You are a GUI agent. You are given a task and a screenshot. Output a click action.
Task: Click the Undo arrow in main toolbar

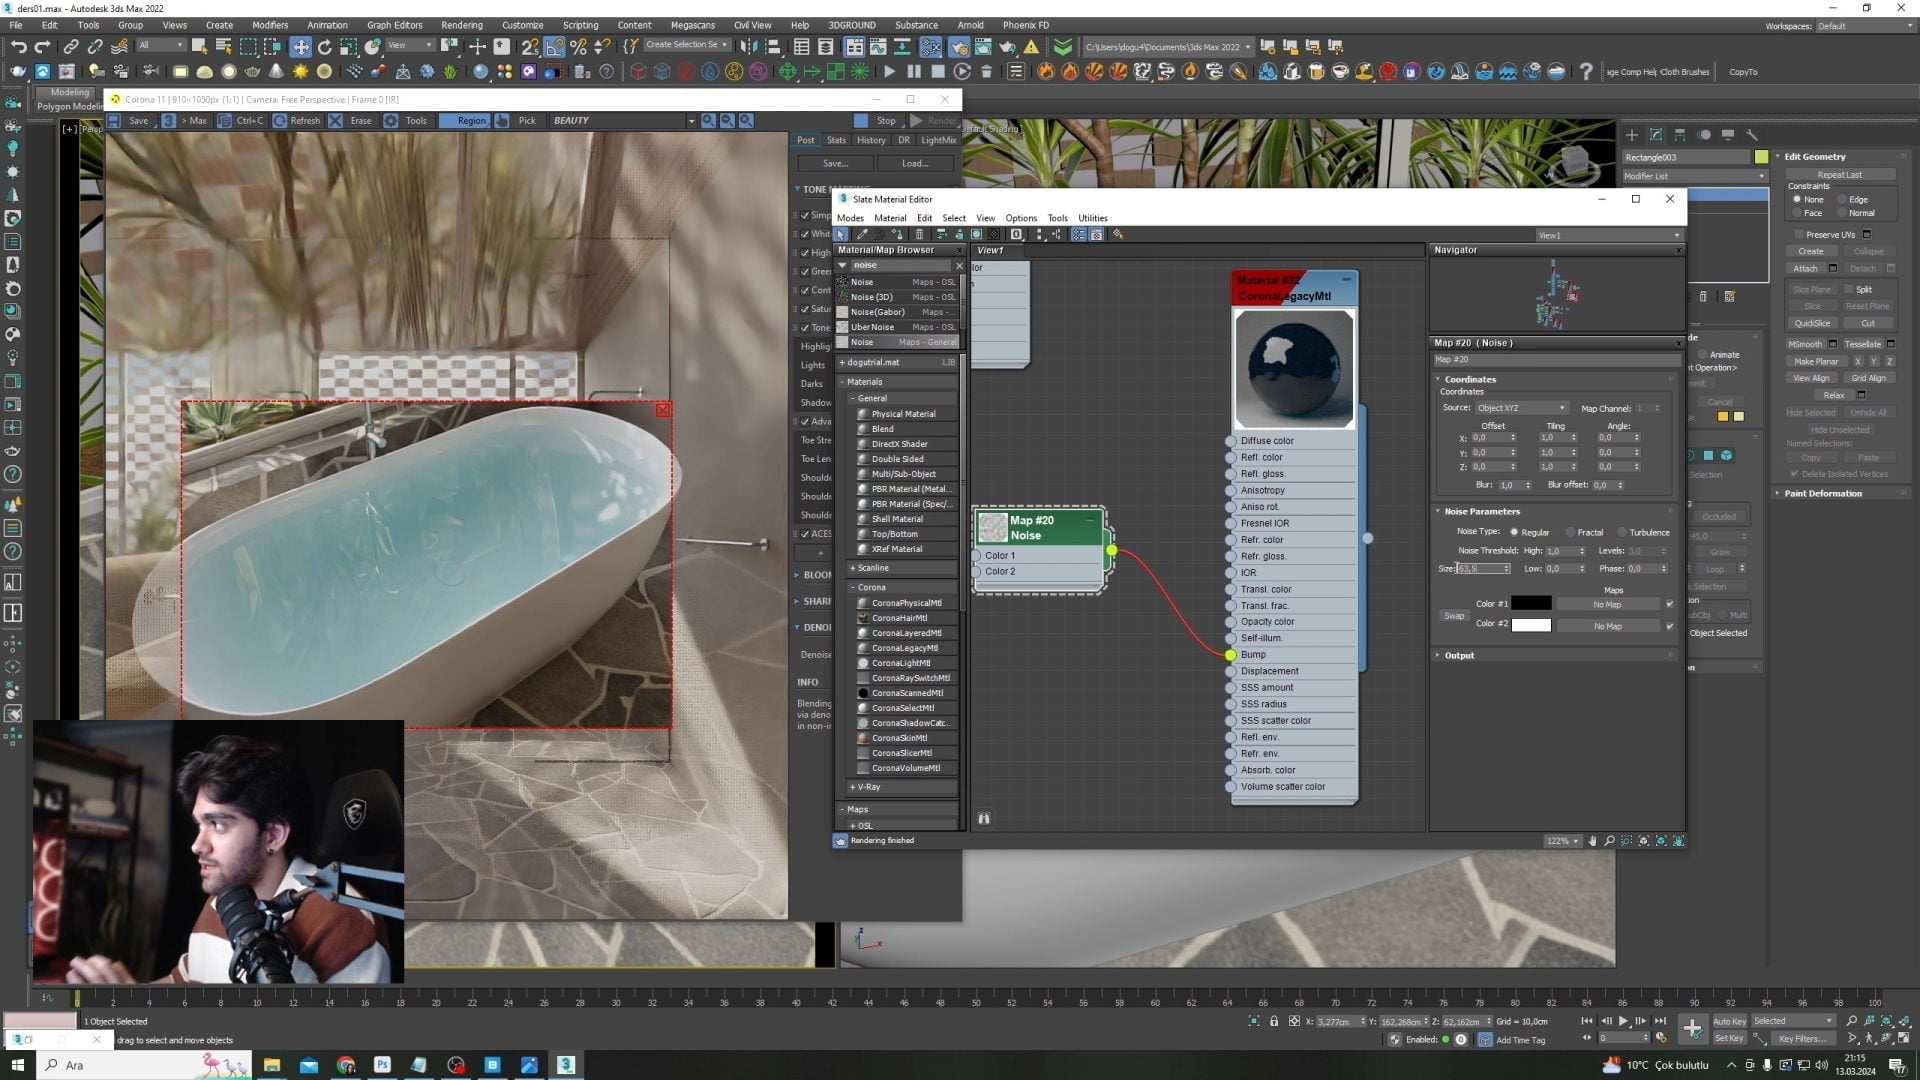tap(18, 46)
